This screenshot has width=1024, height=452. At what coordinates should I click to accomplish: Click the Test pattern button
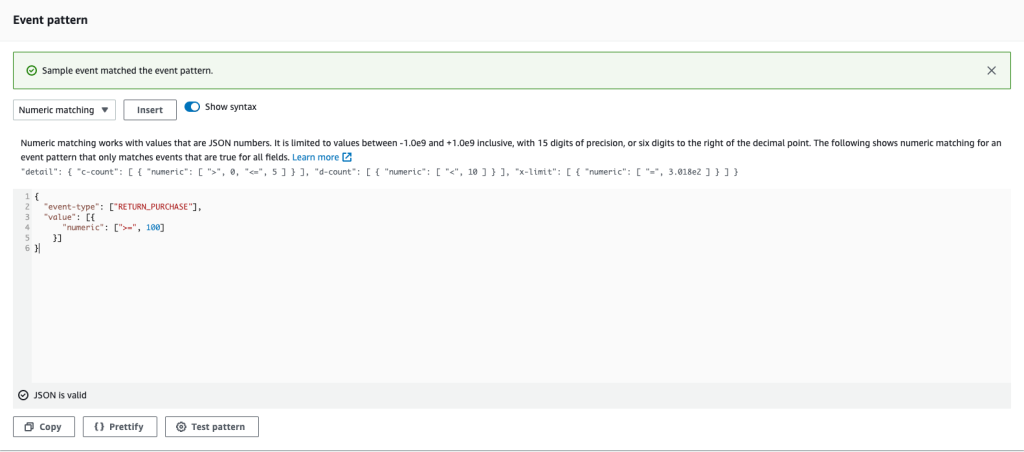tap(212, 427)
